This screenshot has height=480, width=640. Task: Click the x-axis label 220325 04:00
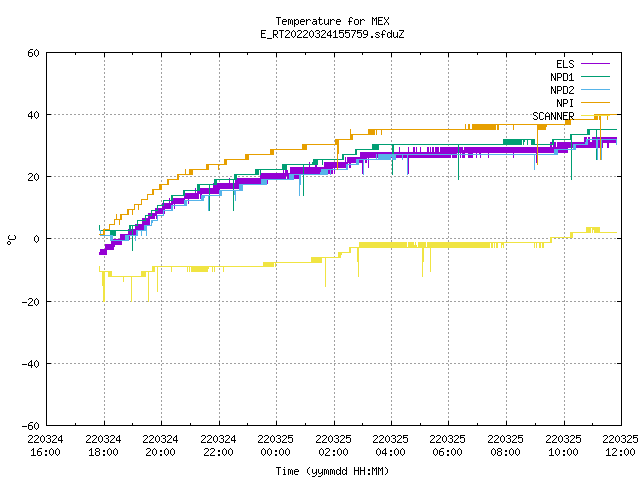391,446
